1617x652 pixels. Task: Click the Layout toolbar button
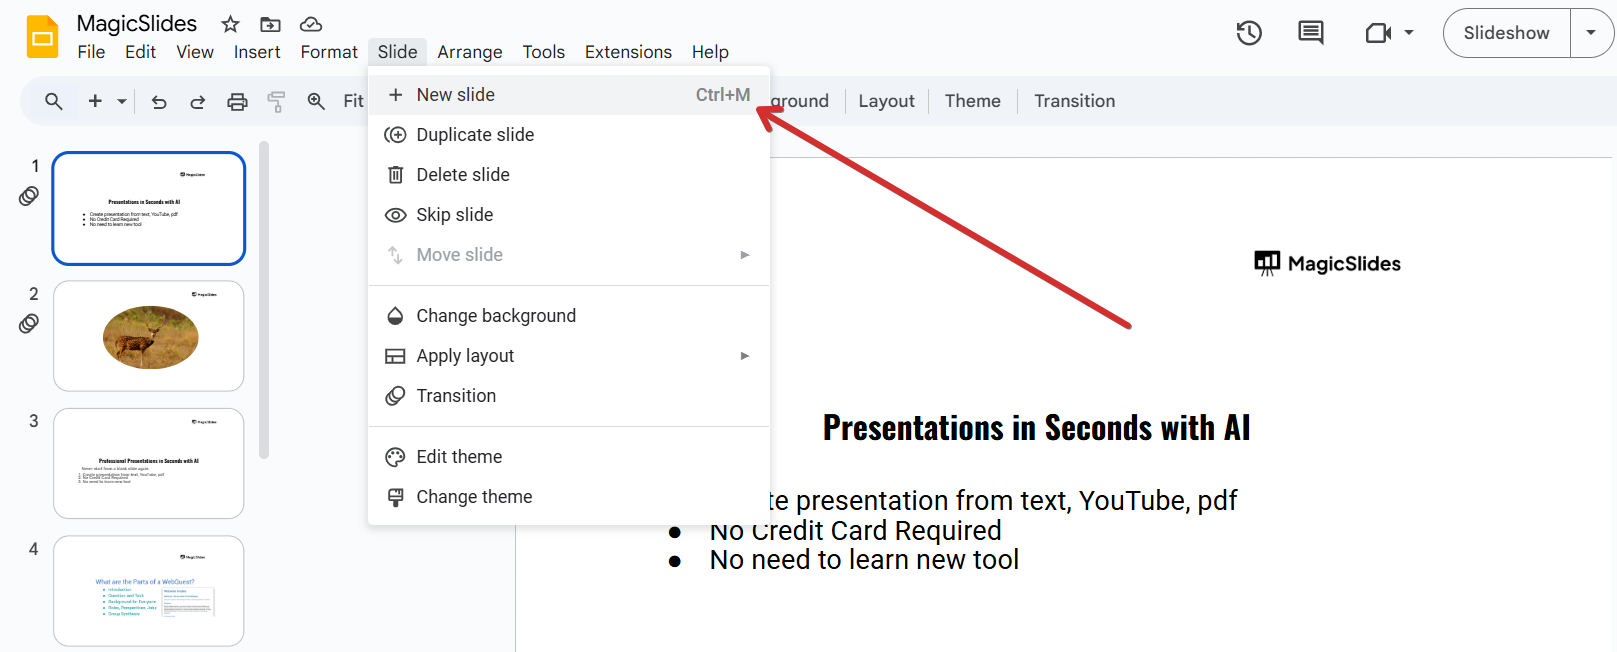[x=886, y=101]
